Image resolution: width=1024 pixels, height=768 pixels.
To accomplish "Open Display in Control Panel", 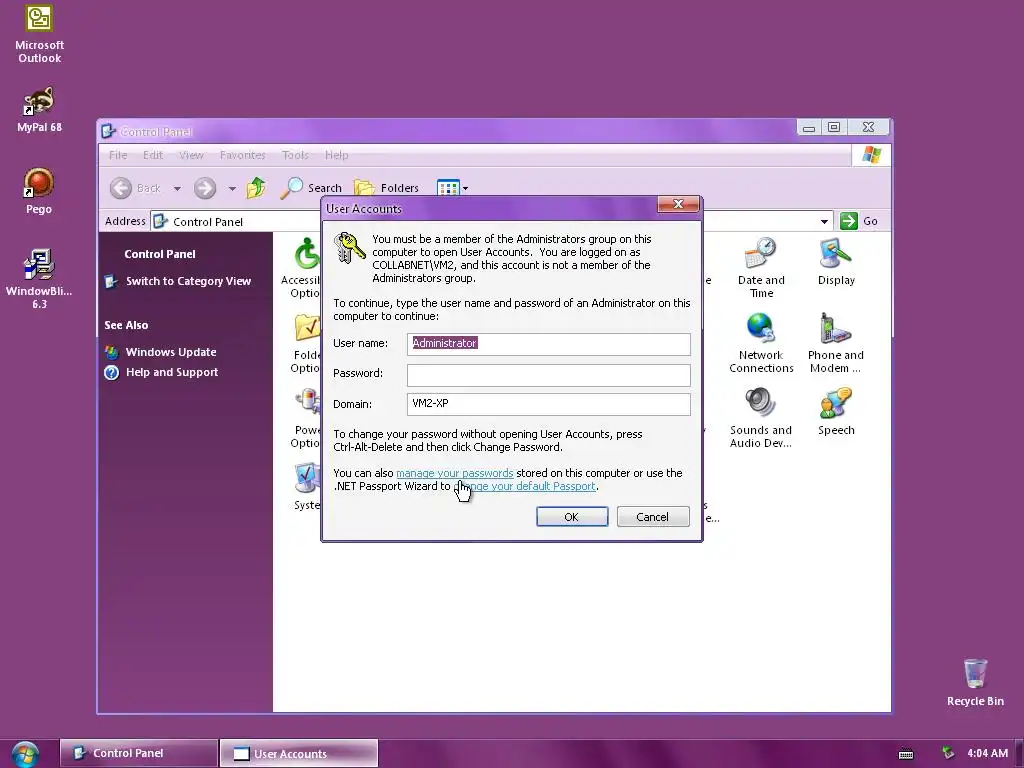I will pos(836,262).
